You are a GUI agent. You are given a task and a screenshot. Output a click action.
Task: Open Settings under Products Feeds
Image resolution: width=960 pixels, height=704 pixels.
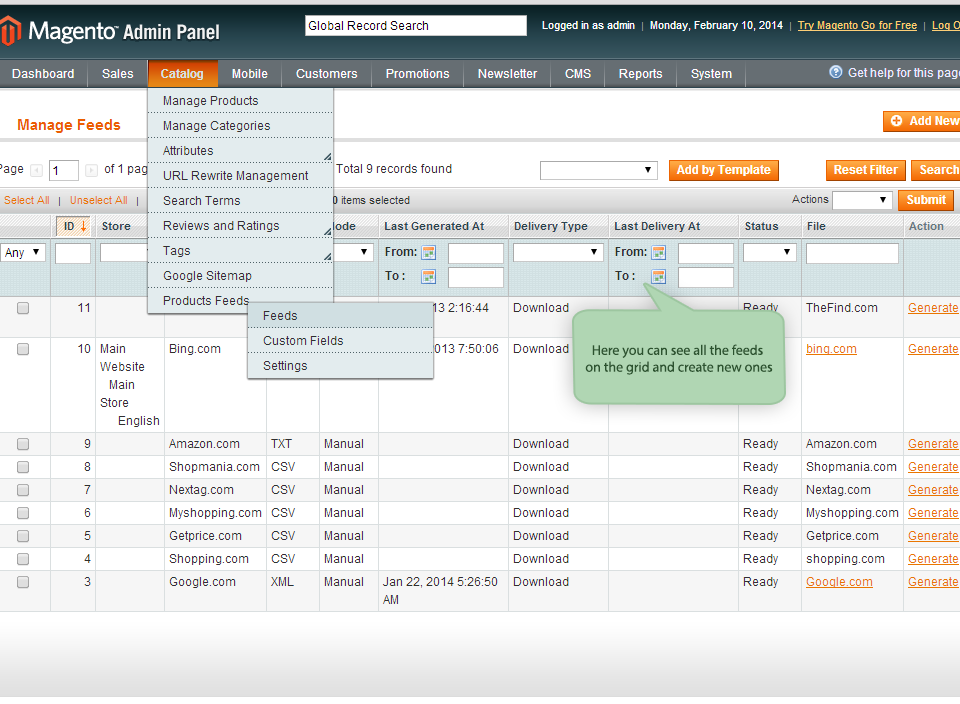point(340,366)
